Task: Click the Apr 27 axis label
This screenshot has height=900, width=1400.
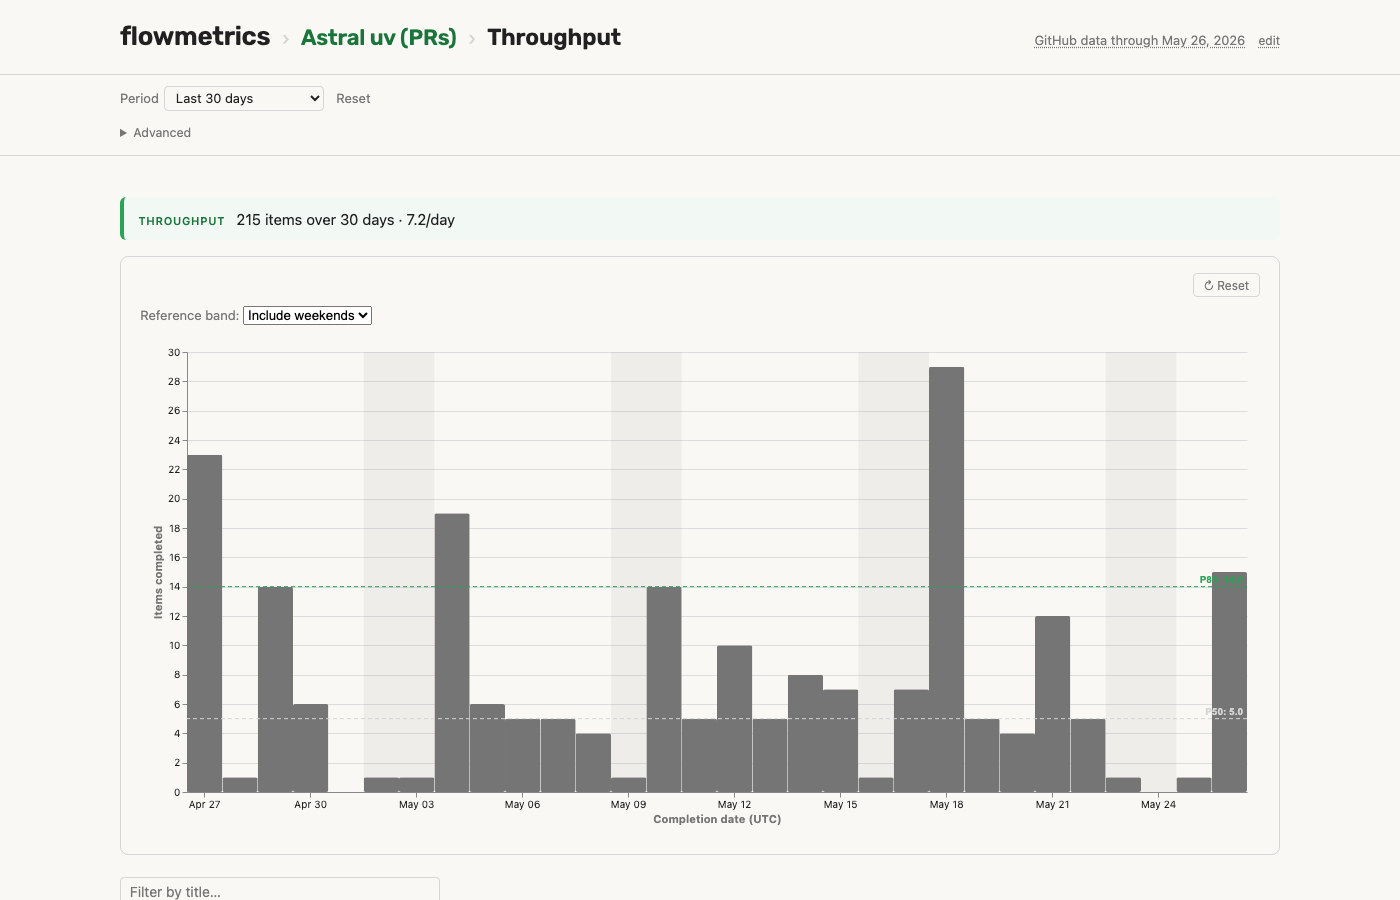Action: (x=204, y=804)
